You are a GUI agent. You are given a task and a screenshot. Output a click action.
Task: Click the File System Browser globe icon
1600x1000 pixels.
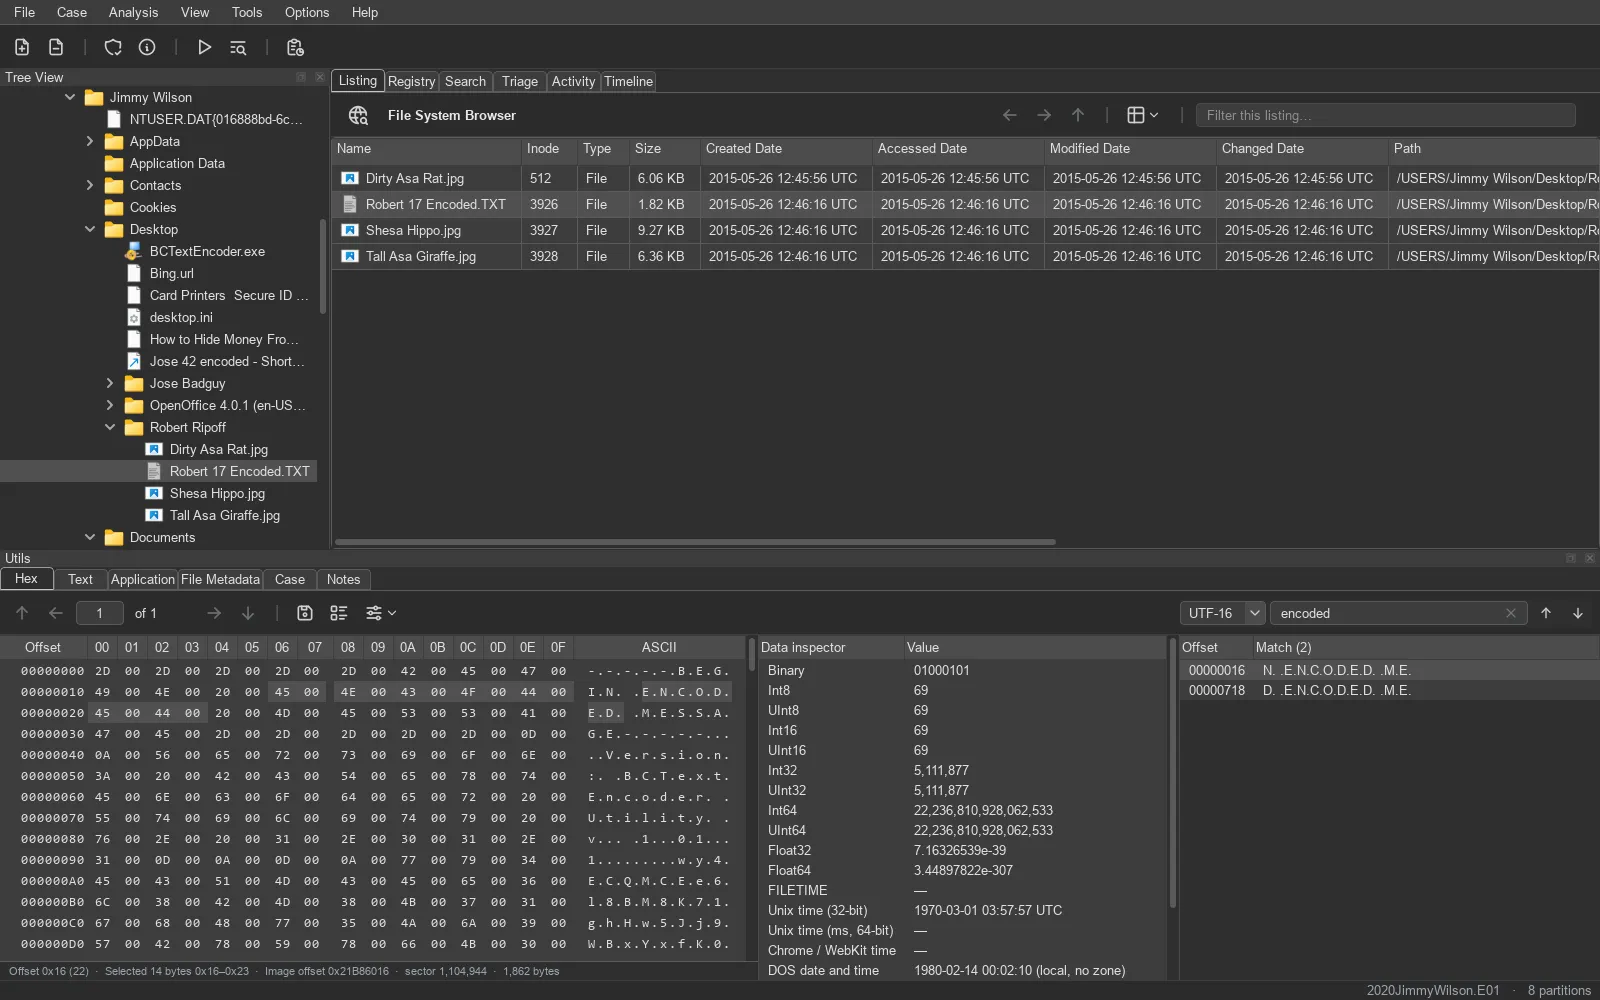359,115
